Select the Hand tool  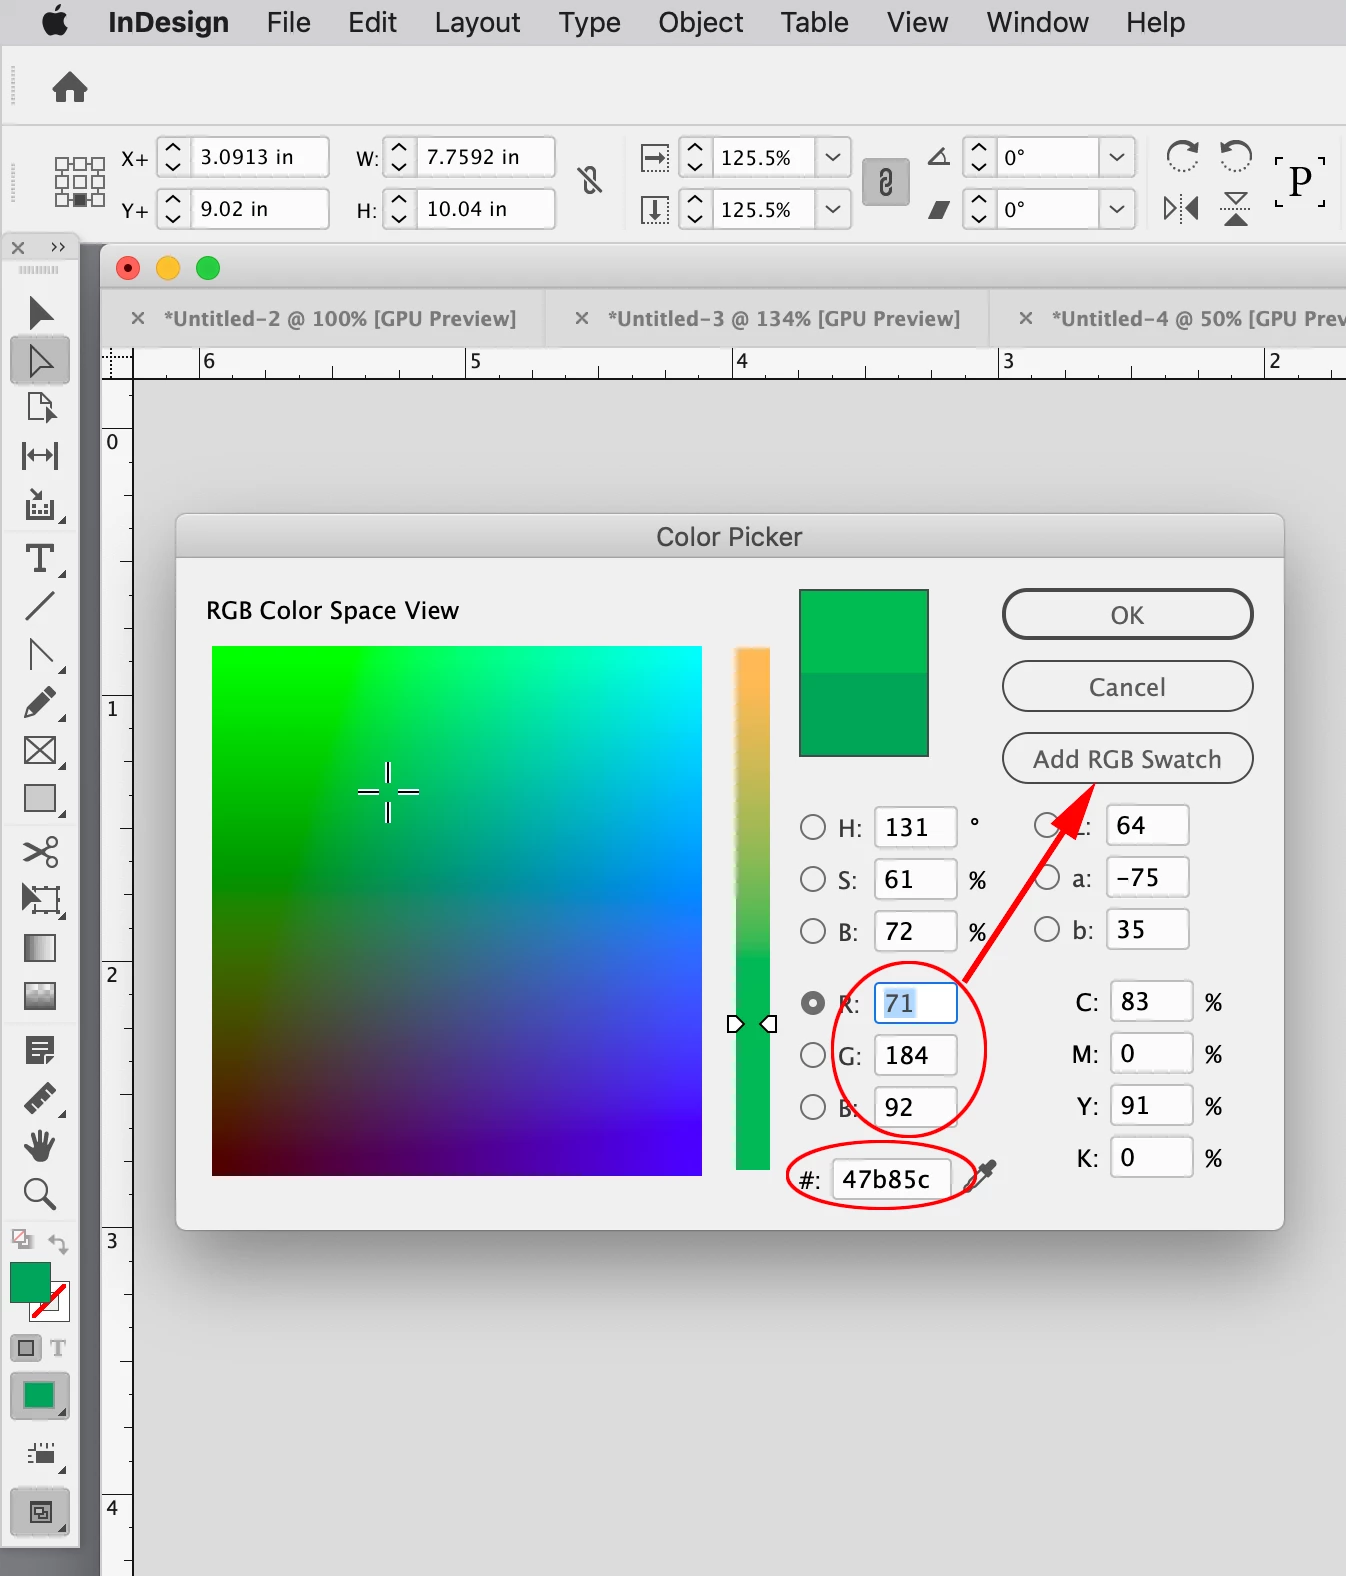(x=40, y=1146)
